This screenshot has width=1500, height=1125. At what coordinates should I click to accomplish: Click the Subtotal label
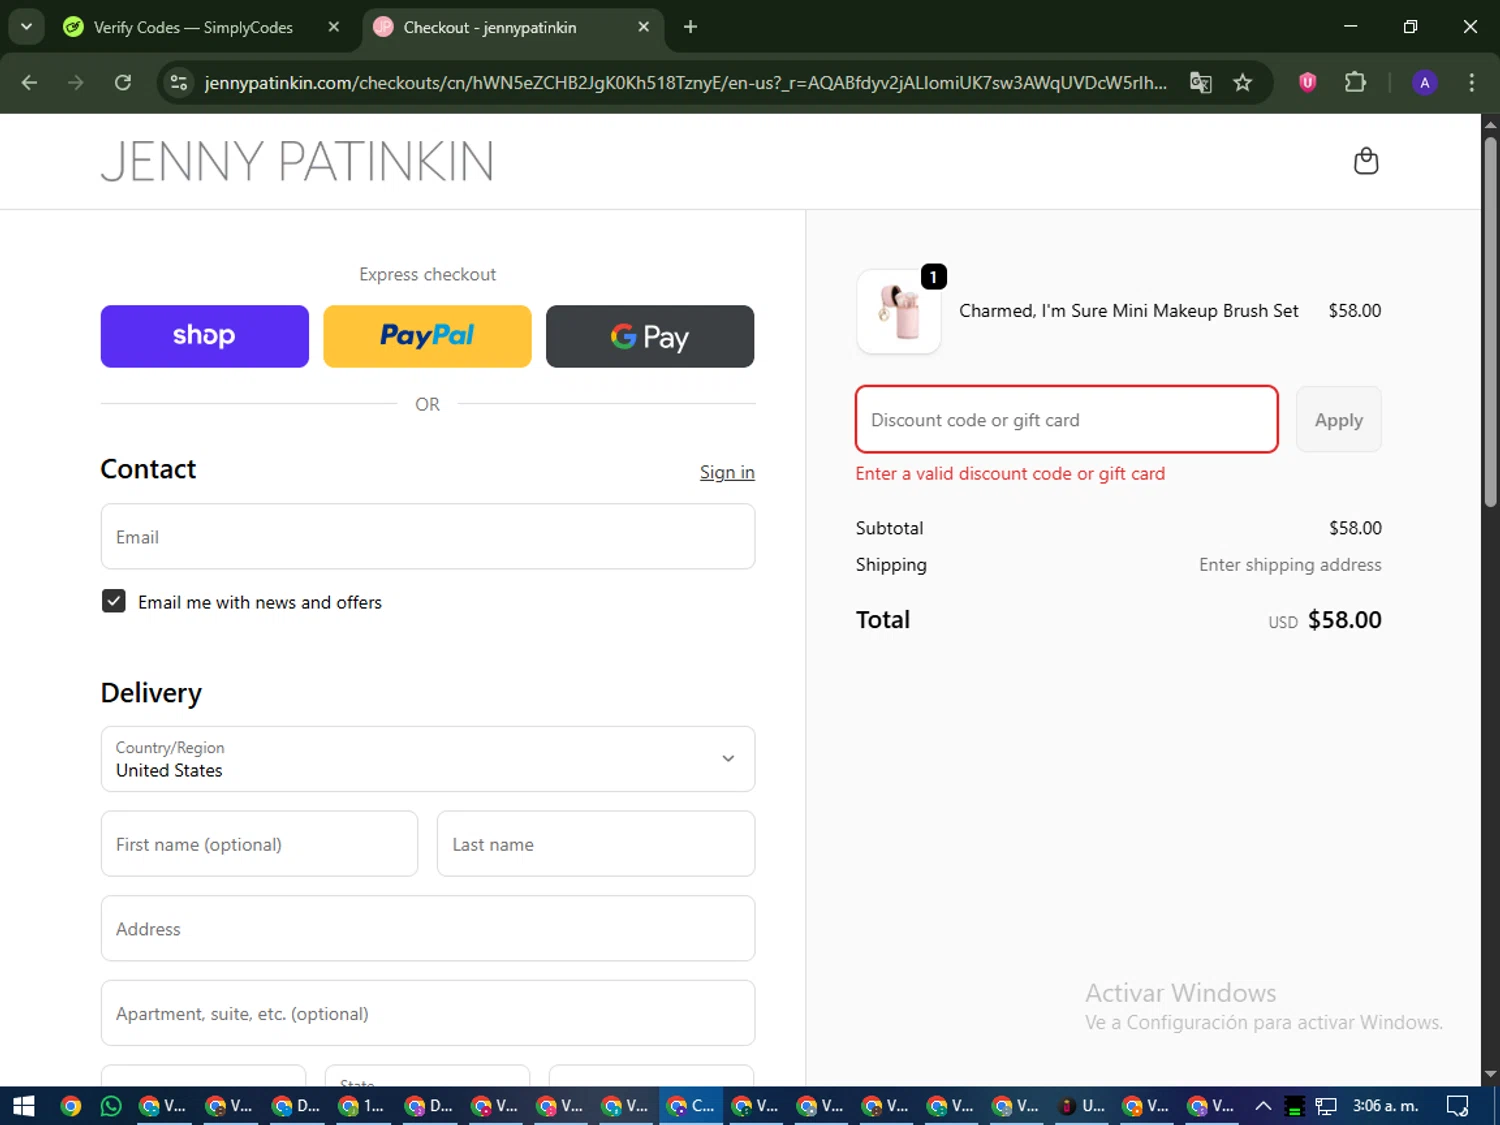[889, 528]
